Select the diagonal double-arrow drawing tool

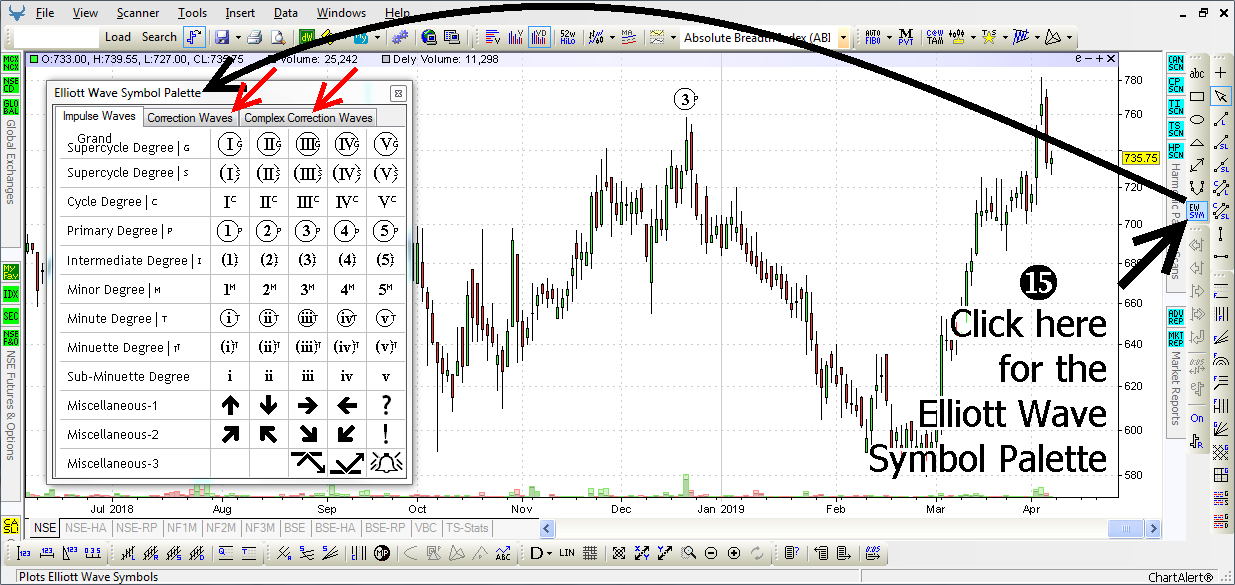1197,165
